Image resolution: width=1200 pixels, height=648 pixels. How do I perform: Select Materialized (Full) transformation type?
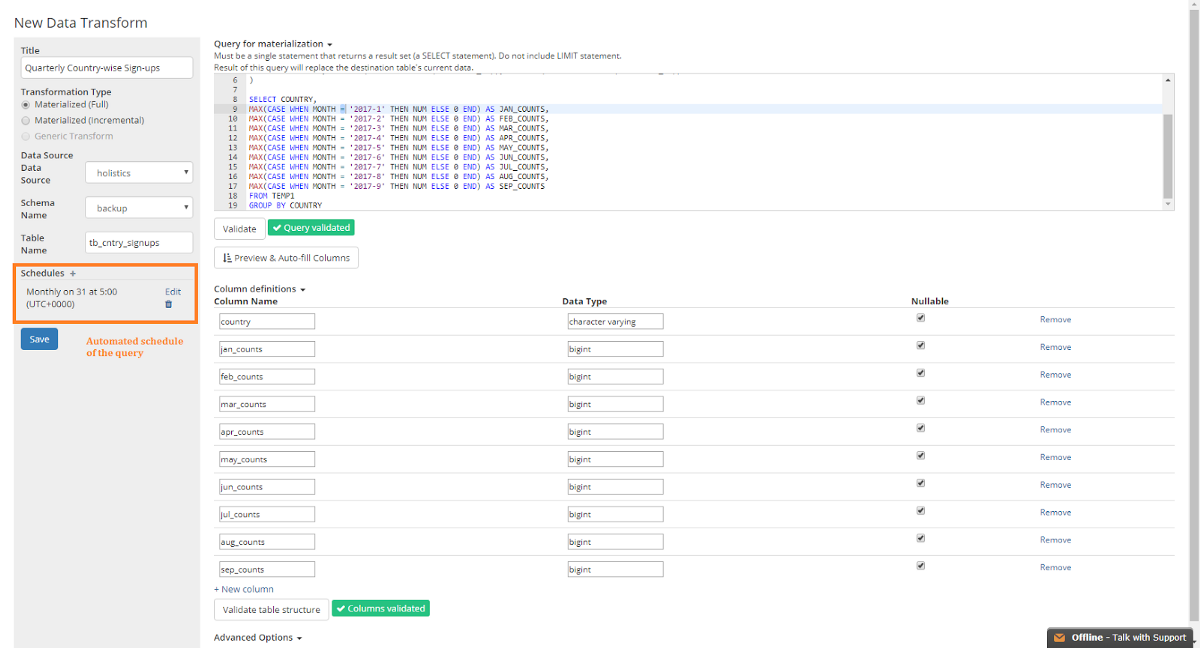[26, 105]
